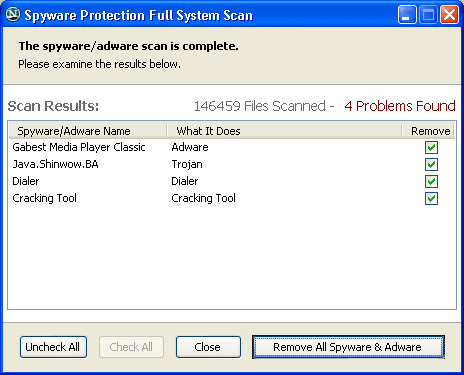Close window with the red X button
The height and width of the screenshot is (375, 464).
[449, 15]
